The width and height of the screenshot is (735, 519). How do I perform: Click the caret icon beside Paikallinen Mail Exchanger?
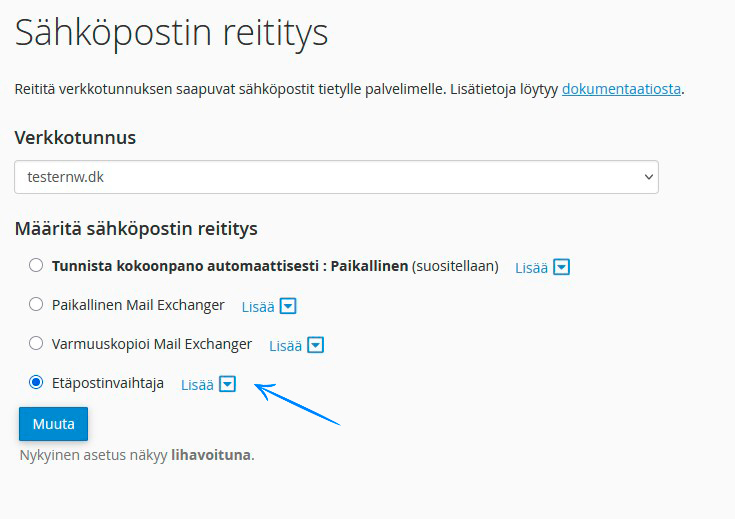(288, 306)
